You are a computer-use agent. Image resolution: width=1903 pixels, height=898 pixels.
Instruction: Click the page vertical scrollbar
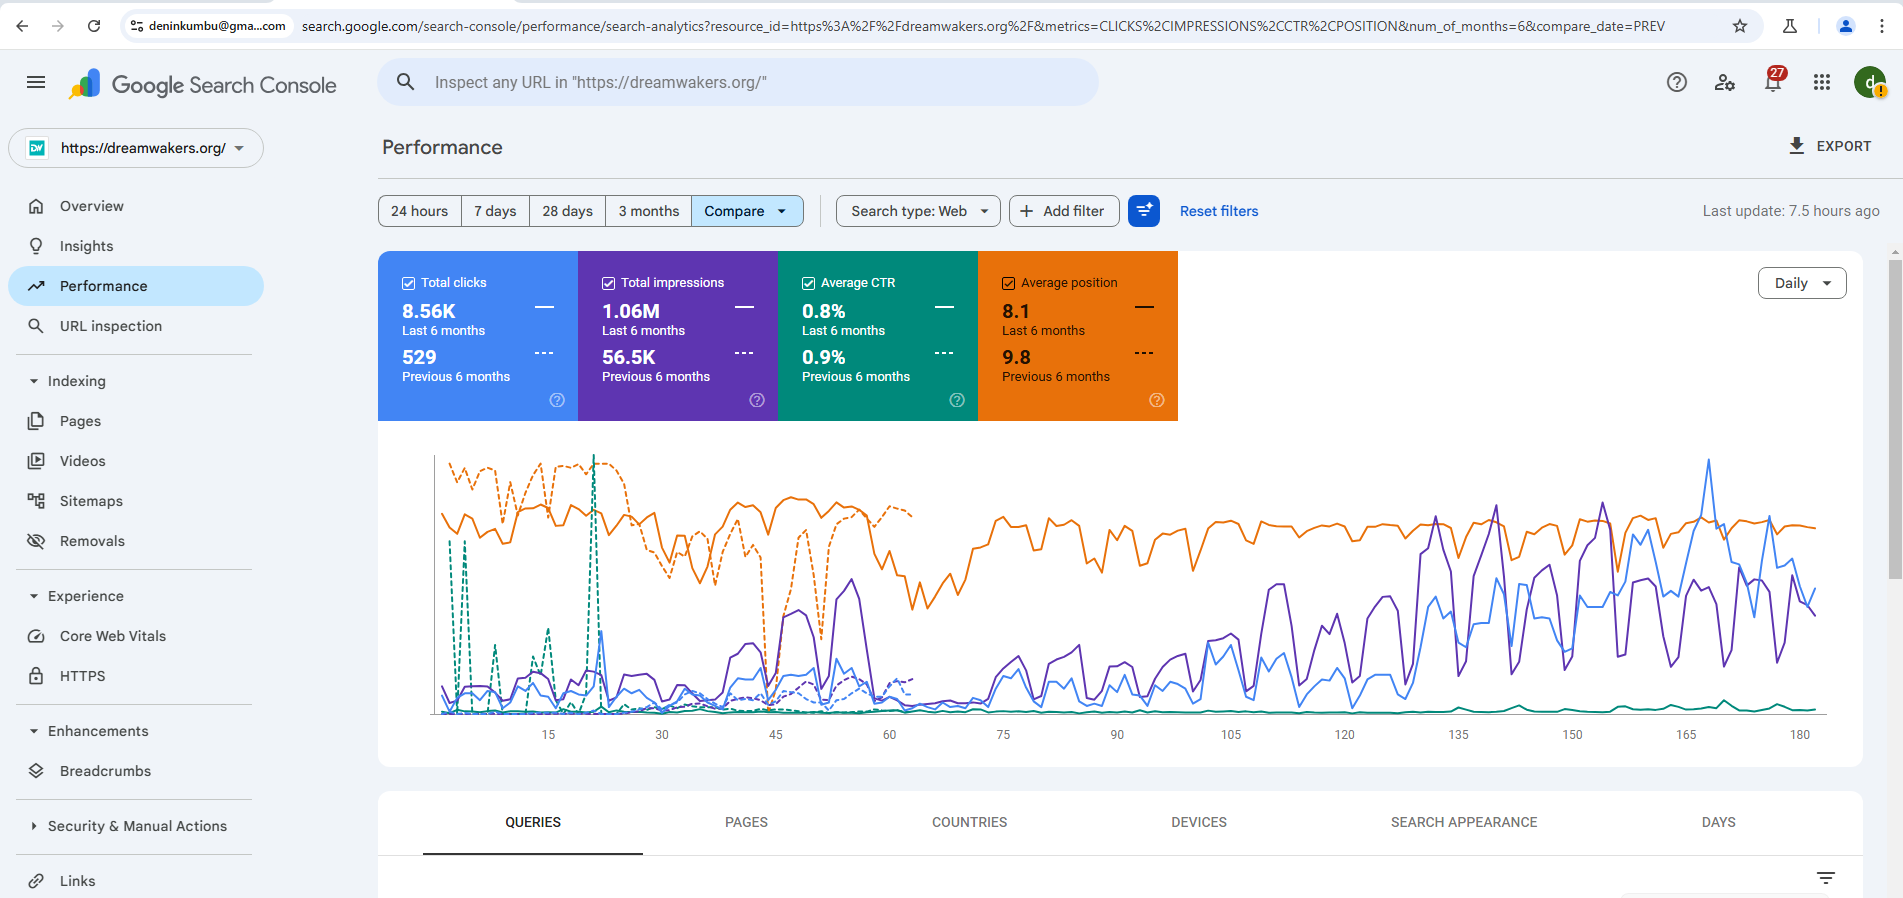click(1895, 420)
